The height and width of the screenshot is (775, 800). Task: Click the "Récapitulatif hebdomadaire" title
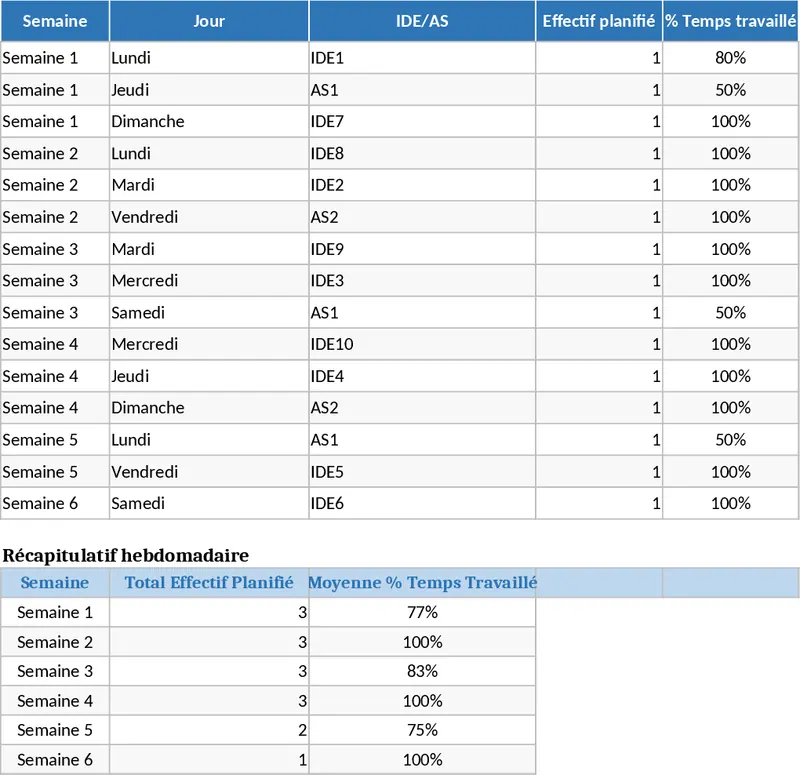pyautogui.click(x=125, y=555)
